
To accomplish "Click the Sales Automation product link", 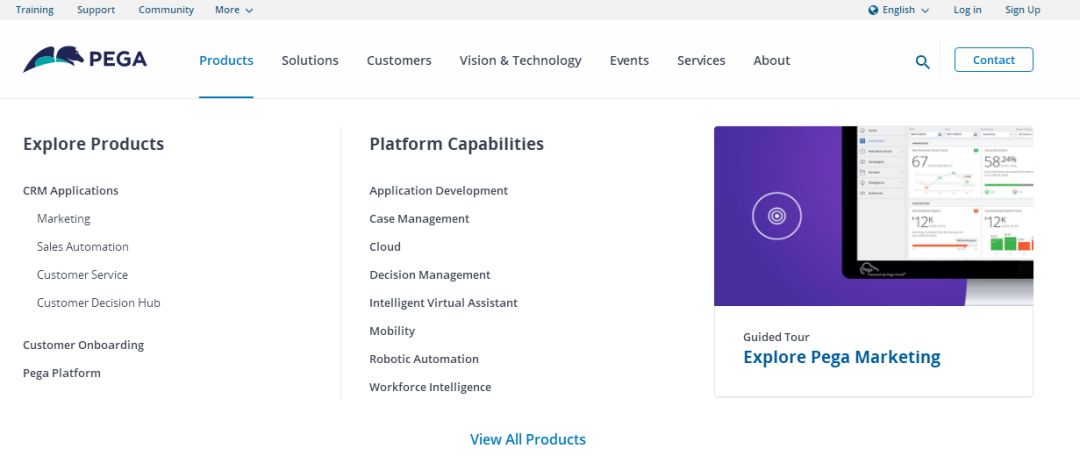I will pos(83,247).
